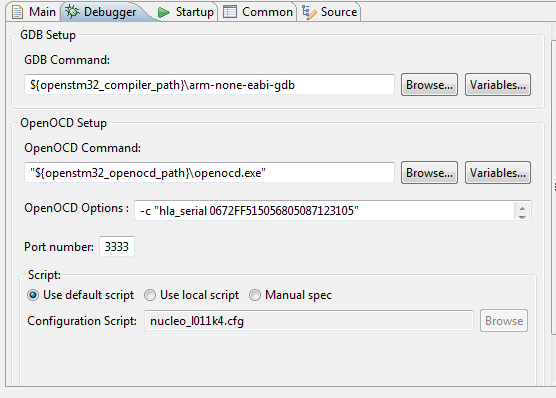Browse for the GDB Command path
Screen dimensions: 556x398
click(x=429, y=85)
